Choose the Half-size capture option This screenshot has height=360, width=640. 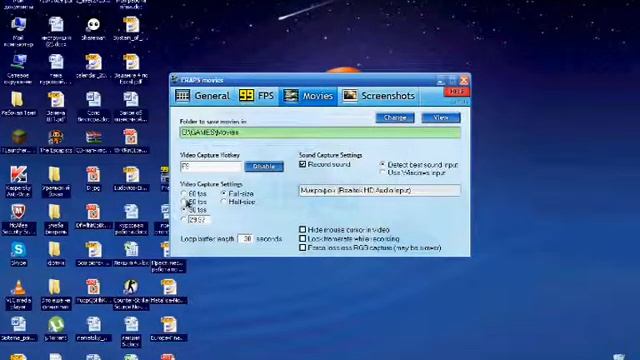[x=224, y=202]
